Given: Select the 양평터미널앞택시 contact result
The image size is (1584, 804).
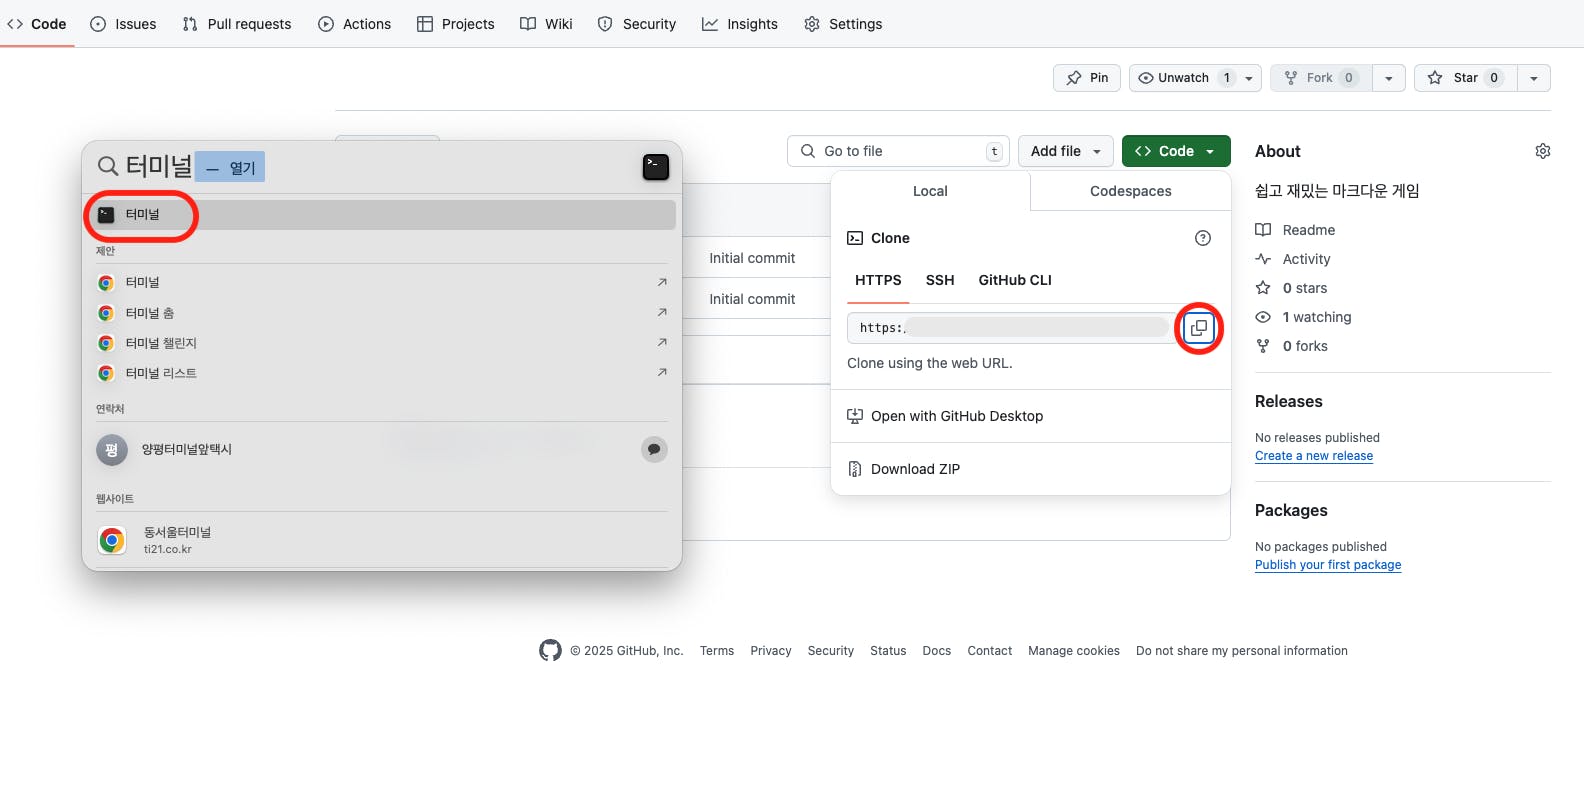Looking at the screenshot, I should pos(382,450).
